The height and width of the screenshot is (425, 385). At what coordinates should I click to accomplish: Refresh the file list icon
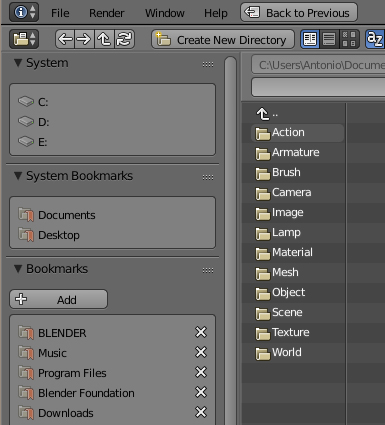(125, 39)
